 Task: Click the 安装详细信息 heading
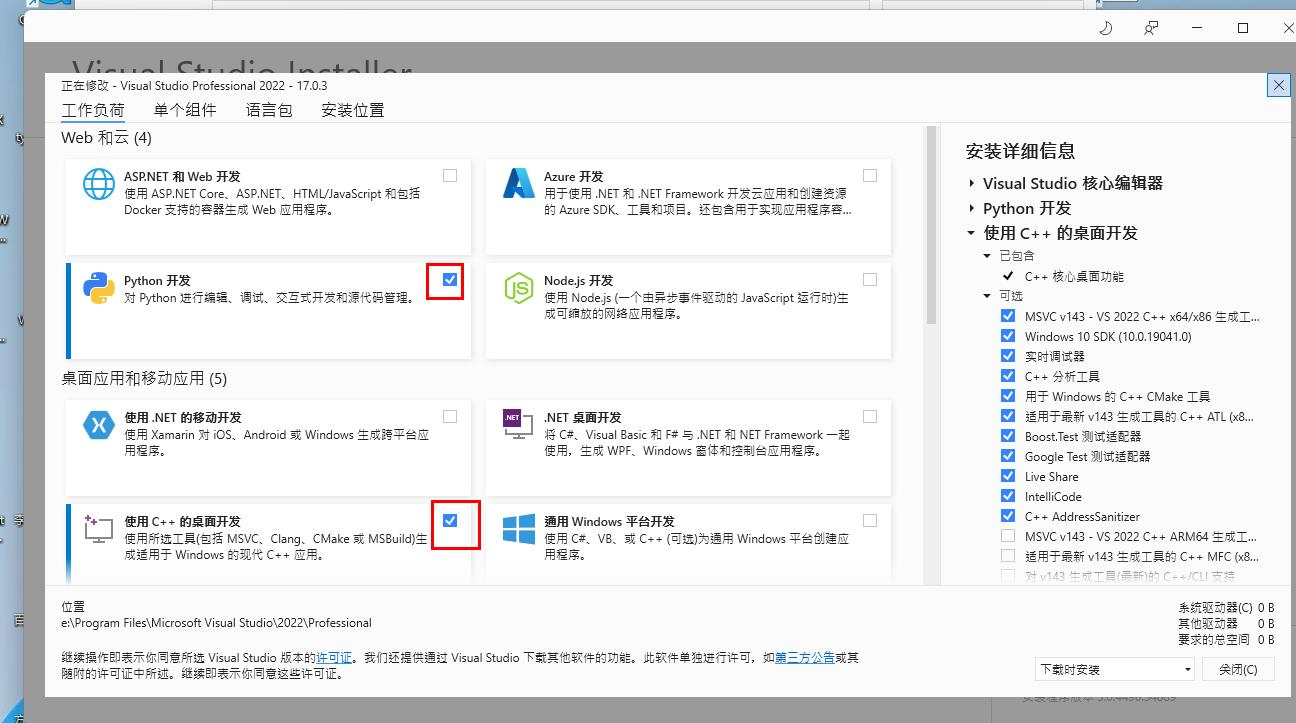pos(1020,151)
